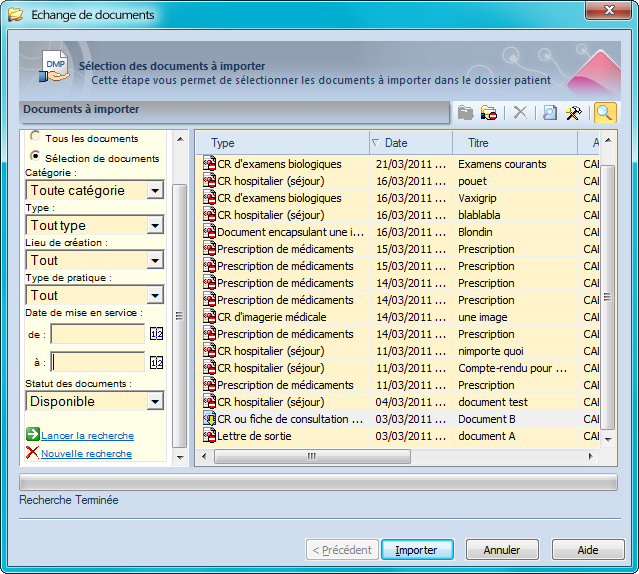Screen dimensions: 639x574
Task: Toggle the magnifying glass search panel icon
Action: (x=605, y=113)
